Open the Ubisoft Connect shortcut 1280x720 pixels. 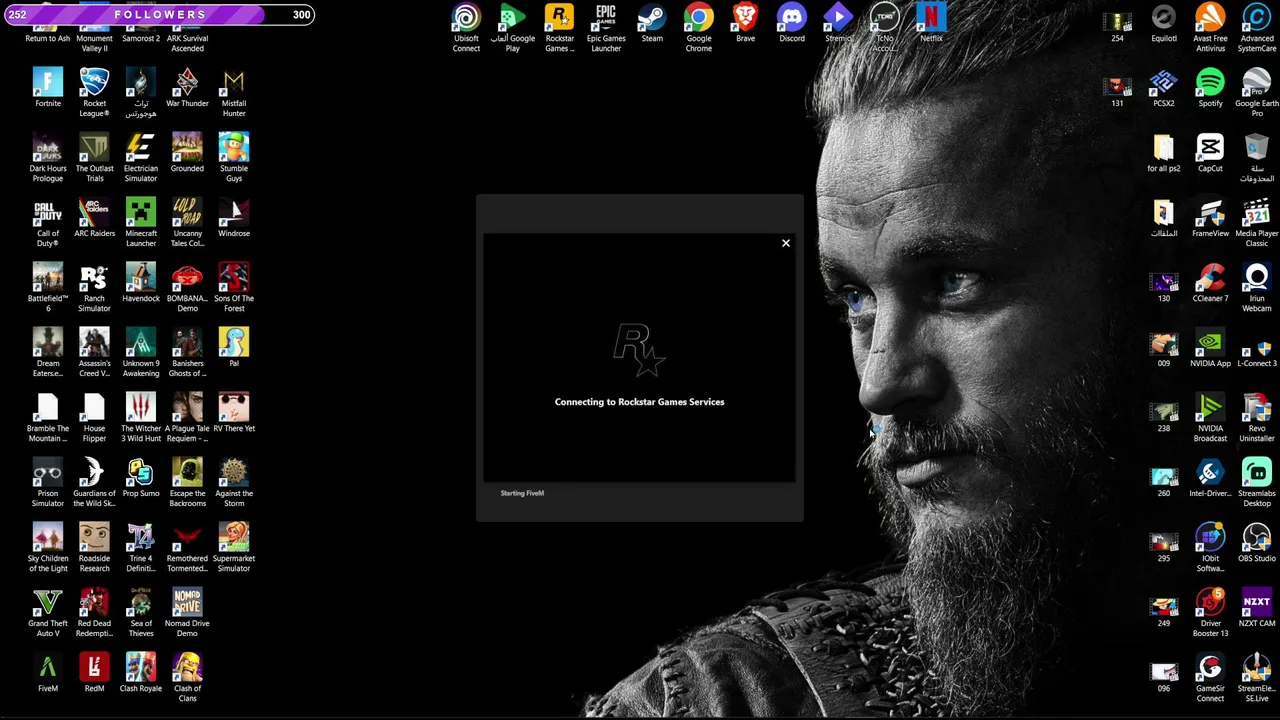click(x=466, y=27)
